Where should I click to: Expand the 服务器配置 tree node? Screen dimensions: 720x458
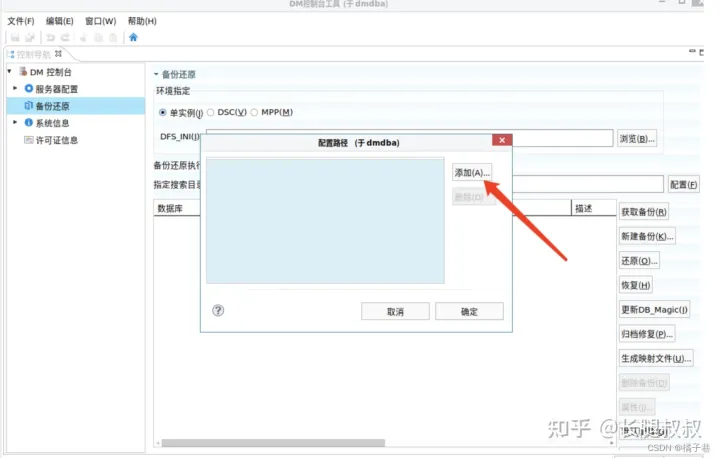point(15,88)
